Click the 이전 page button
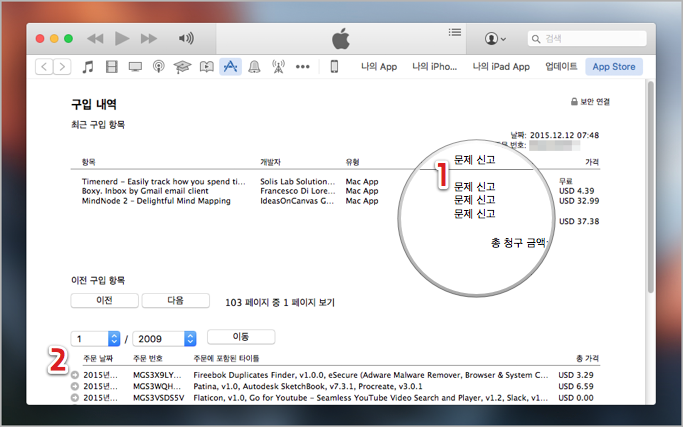Image resolution: width=683 pixels, height=427 pixels. click(105, 301)
